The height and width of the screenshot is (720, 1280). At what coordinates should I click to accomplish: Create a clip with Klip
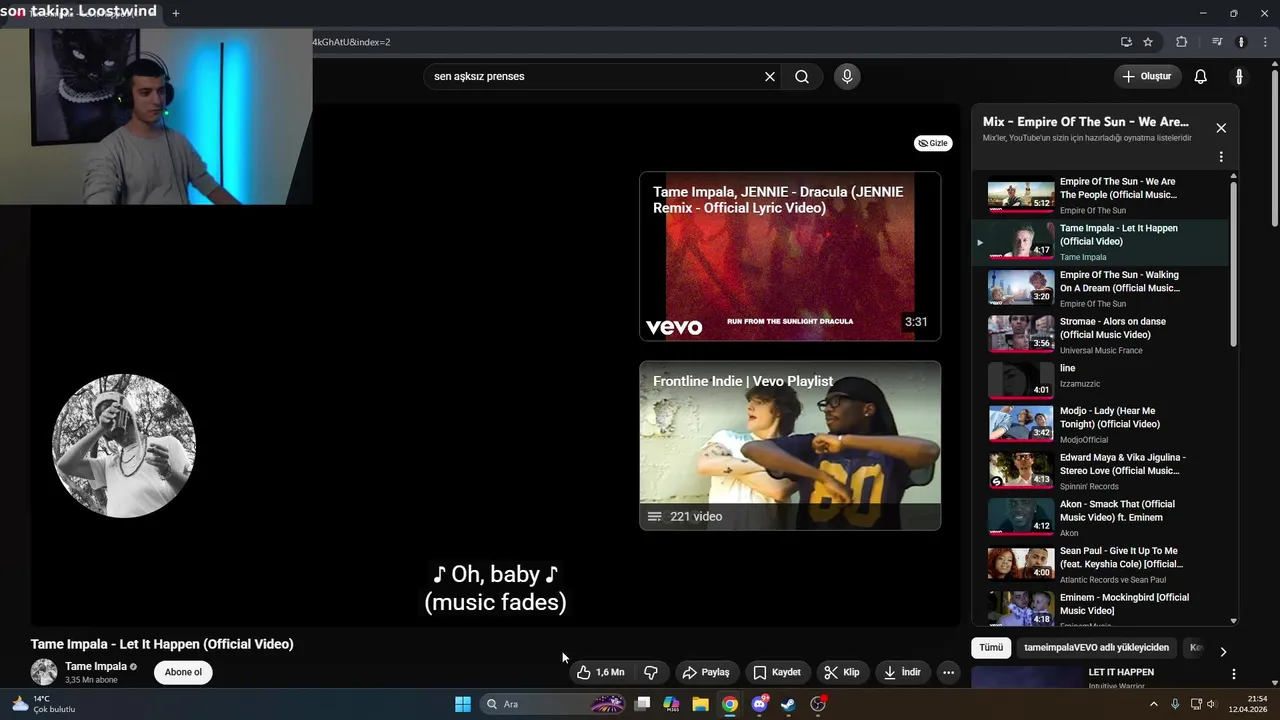tap(842, 672)
